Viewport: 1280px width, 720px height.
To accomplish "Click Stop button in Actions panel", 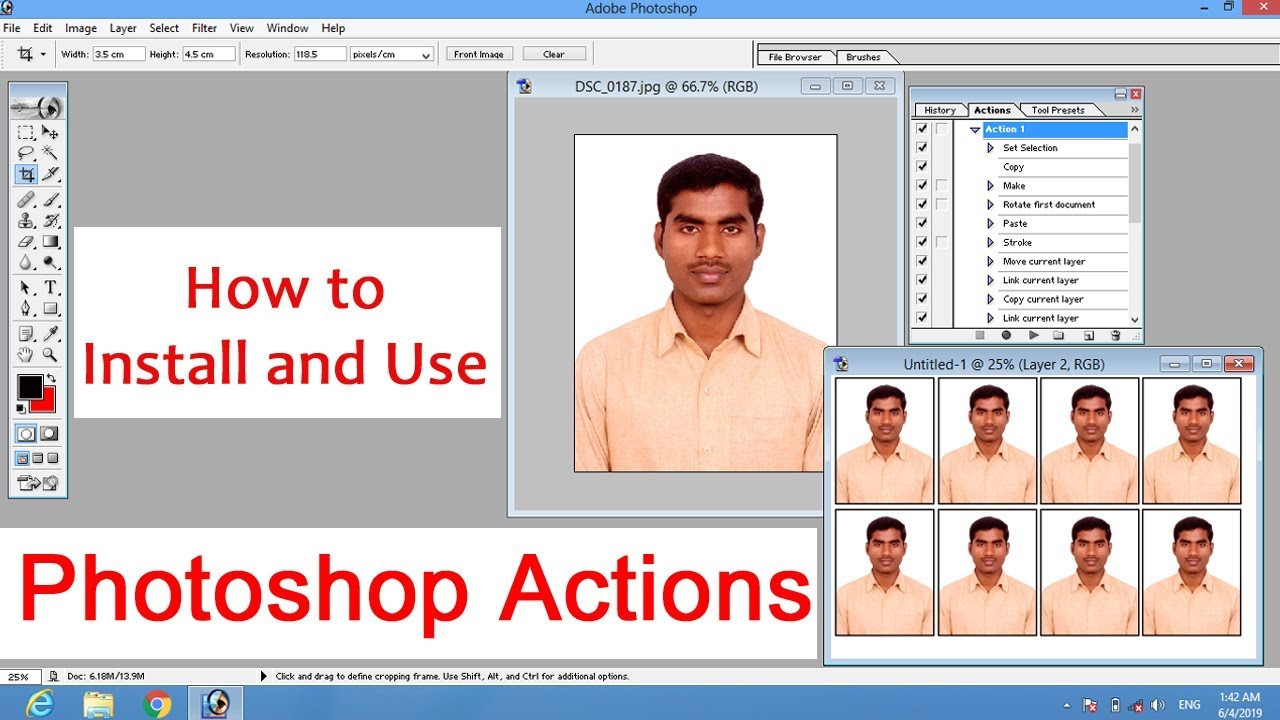I will point(980,335).
